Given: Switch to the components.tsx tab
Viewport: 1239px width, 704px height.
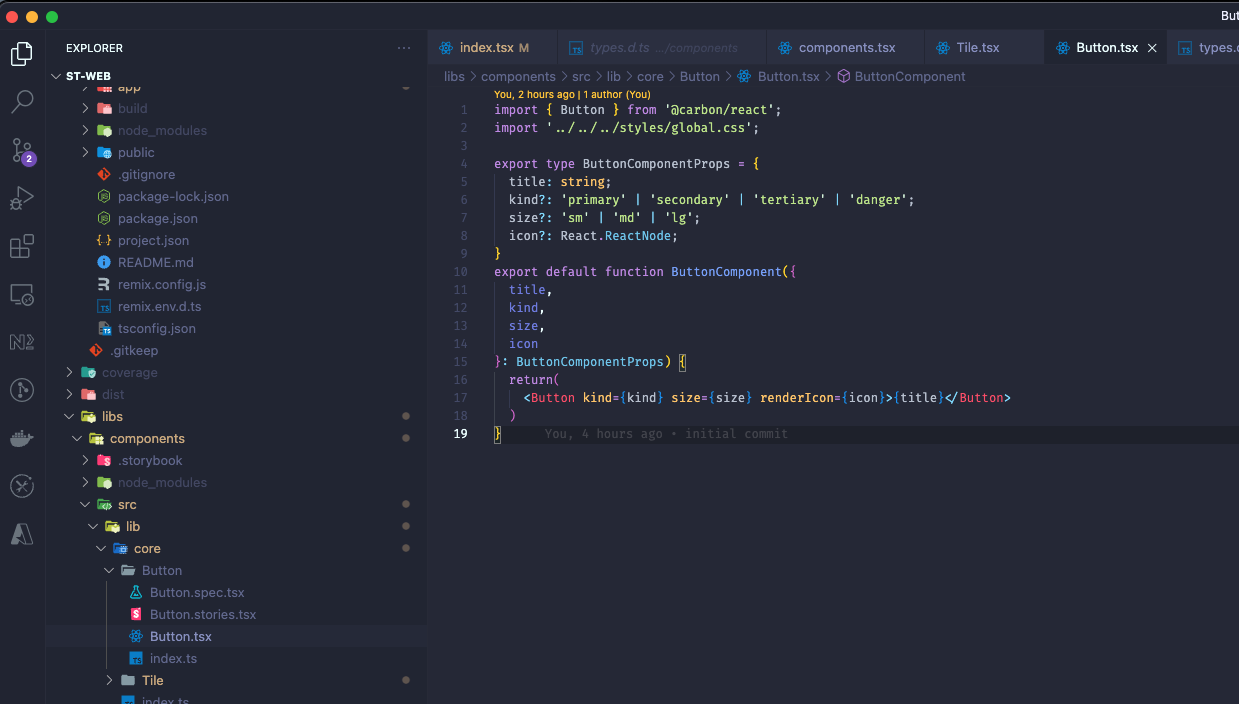Looking at the screenshot, I should [x=845, y=48].
